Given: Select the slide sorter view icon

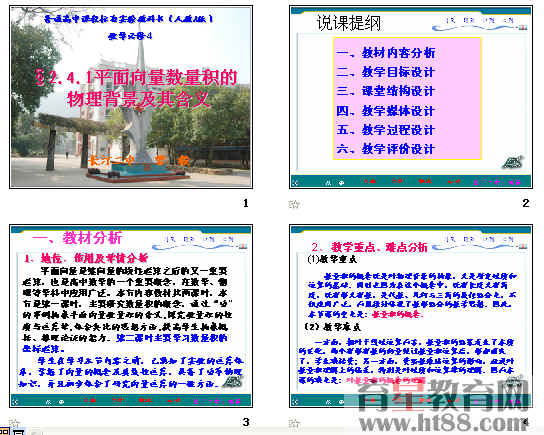Looking at the screenshot, I should point(5,432).
